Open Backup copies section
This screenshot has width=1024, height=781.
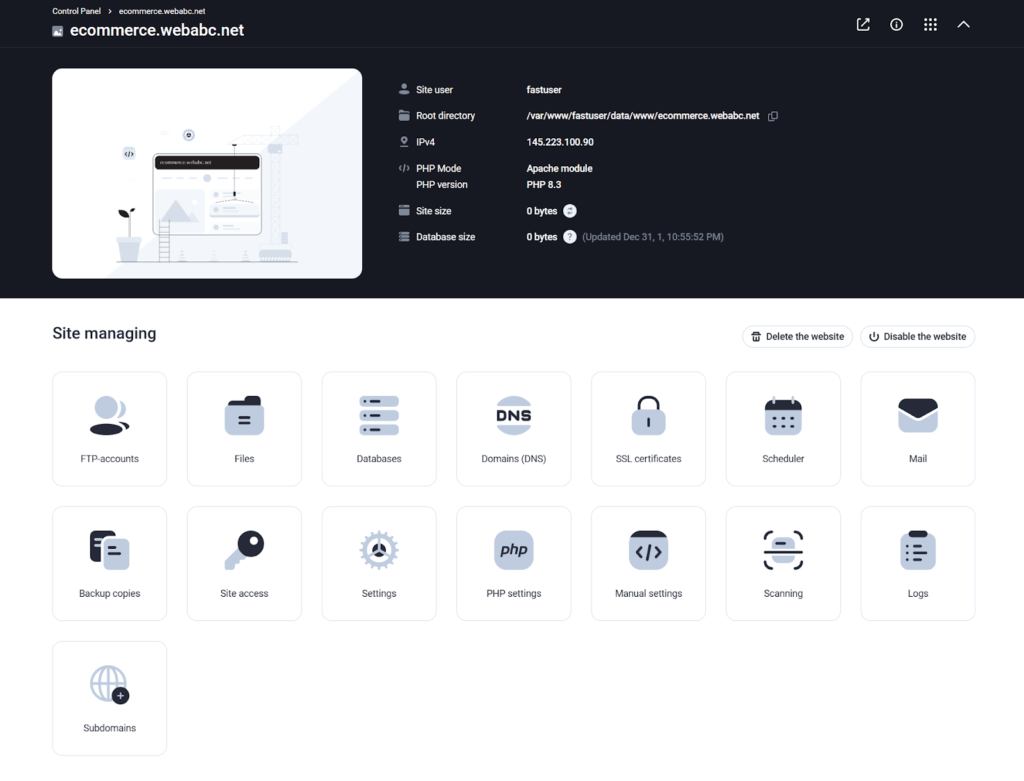coord(109,563)
